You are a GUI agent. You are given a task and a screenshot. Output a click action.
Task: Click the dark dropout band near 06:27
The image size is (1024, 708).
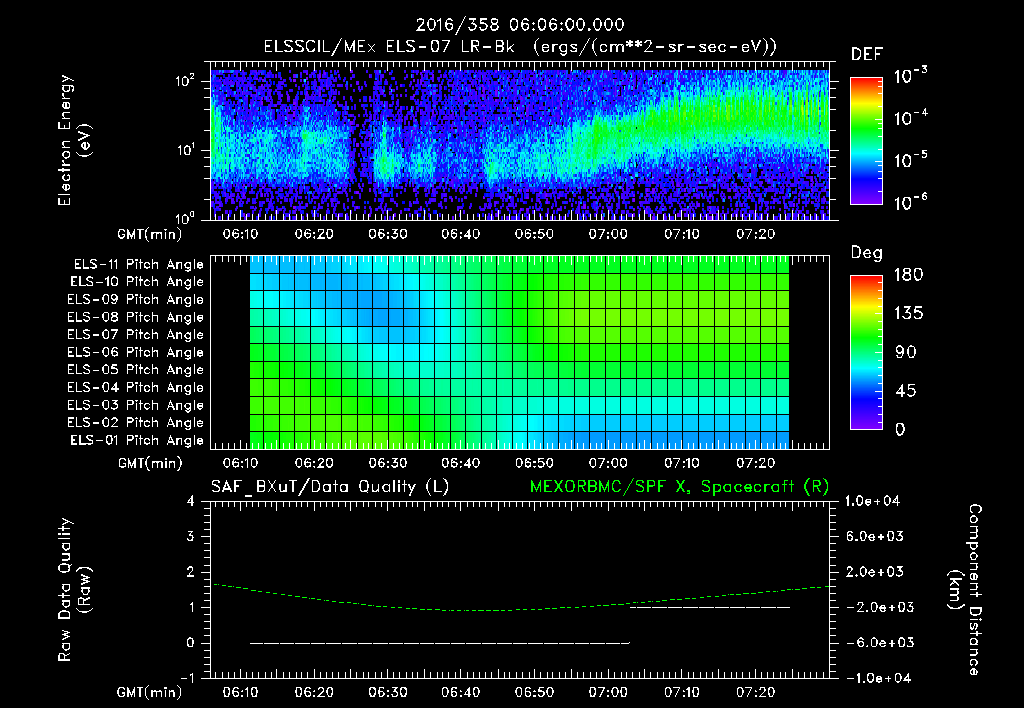361,144
